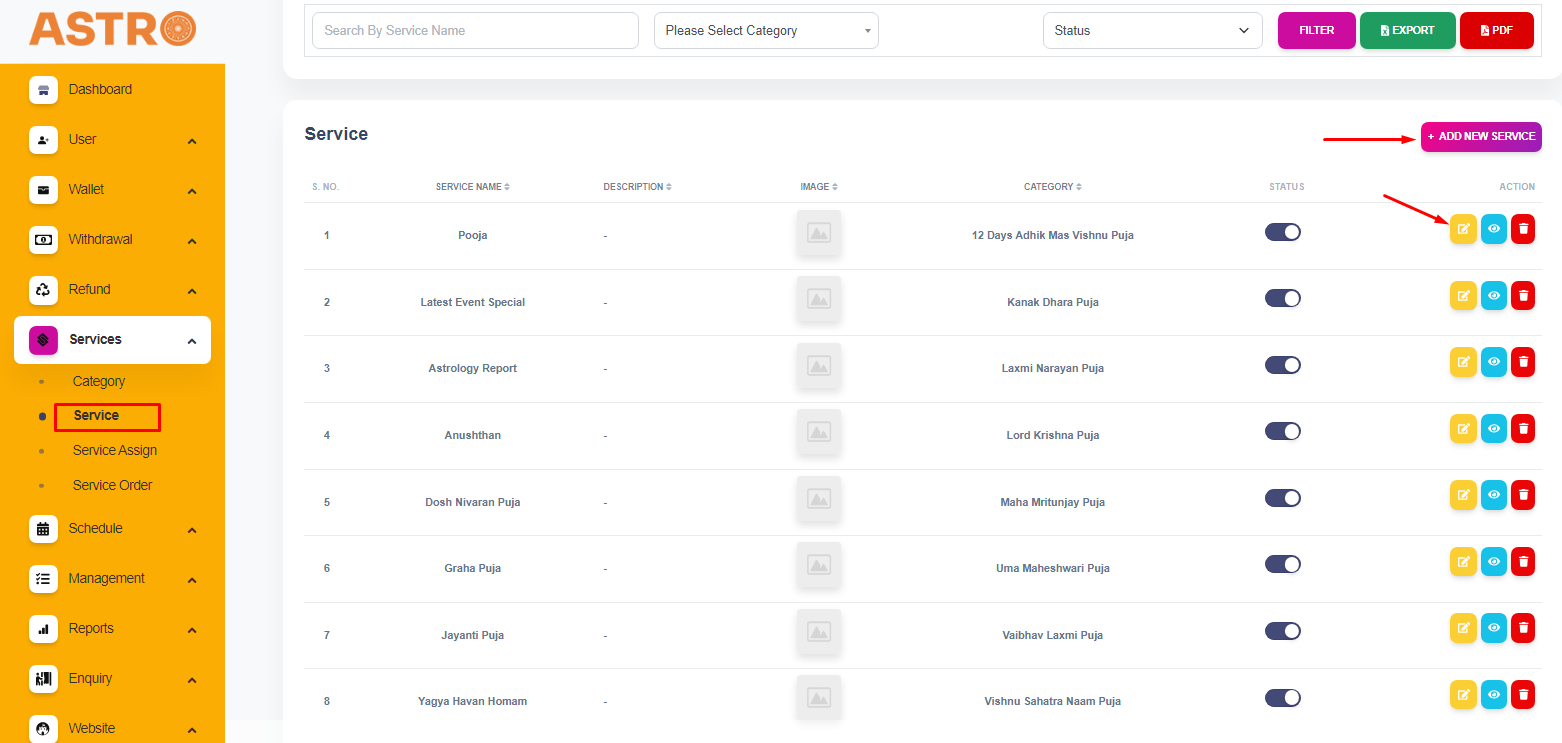Expand the Schedule sidebar menu
Screen dimensions: 1562x743
[x=112, y=529]
